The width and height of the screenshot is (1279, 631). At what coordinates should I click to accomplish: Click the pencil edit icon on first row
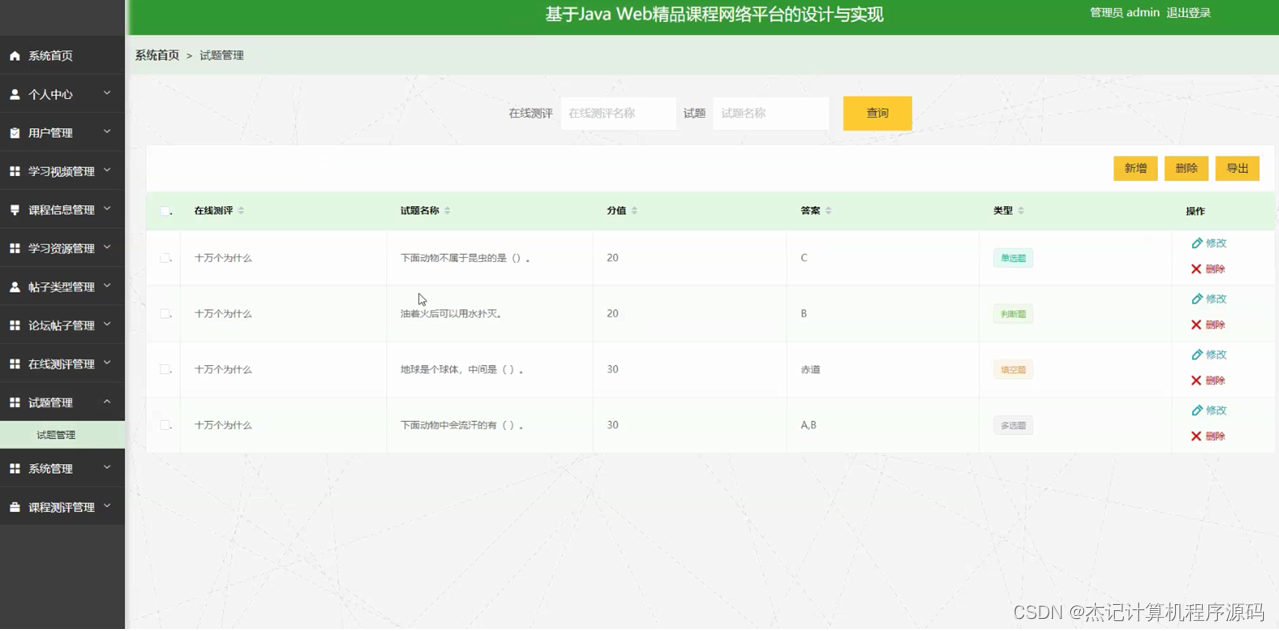coord(1197,243)
